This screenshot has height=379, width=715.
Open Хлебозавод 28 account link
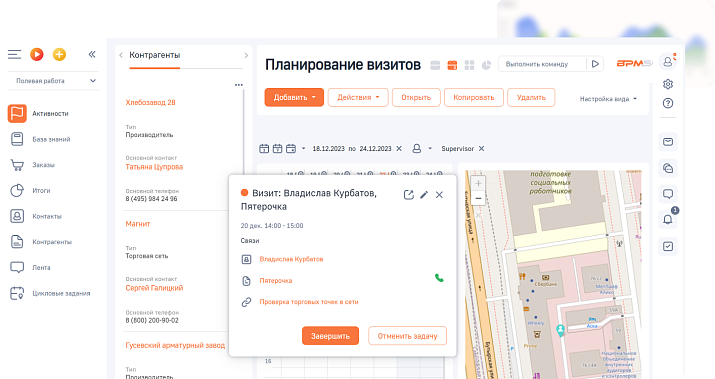click(150, 103)
